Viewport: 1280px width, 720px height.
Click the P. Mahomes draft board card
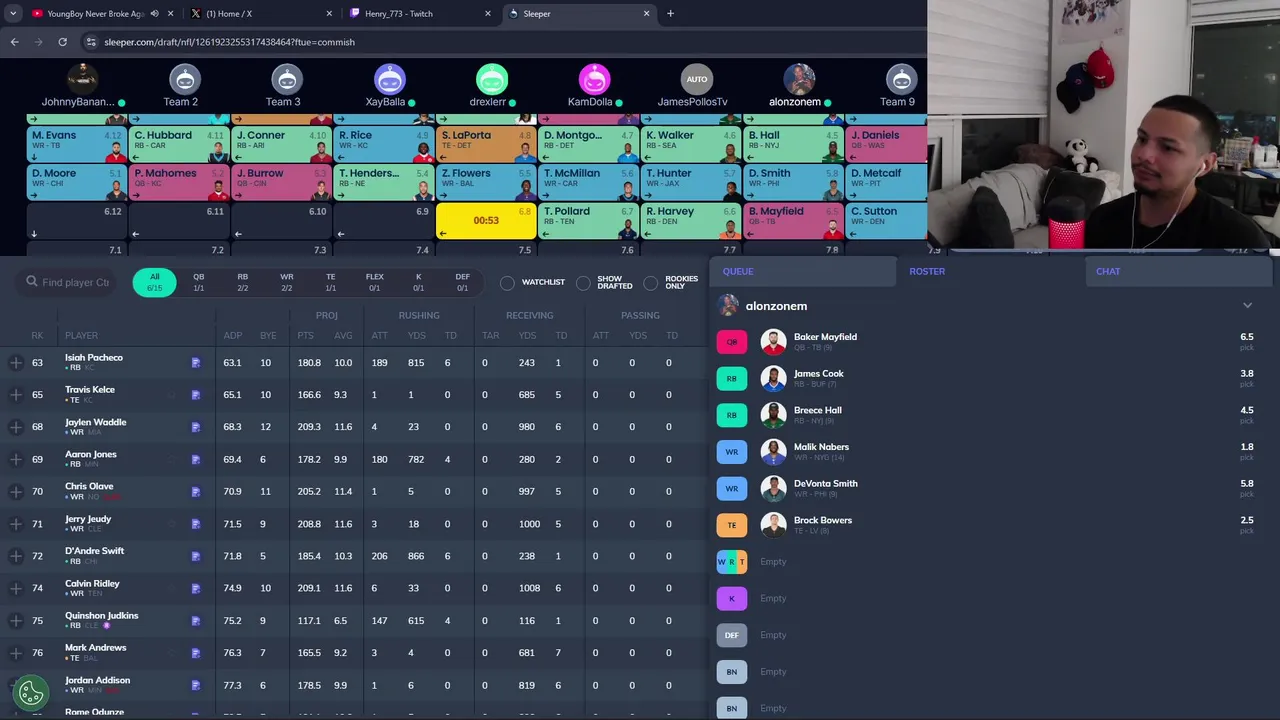pos(179,182)
